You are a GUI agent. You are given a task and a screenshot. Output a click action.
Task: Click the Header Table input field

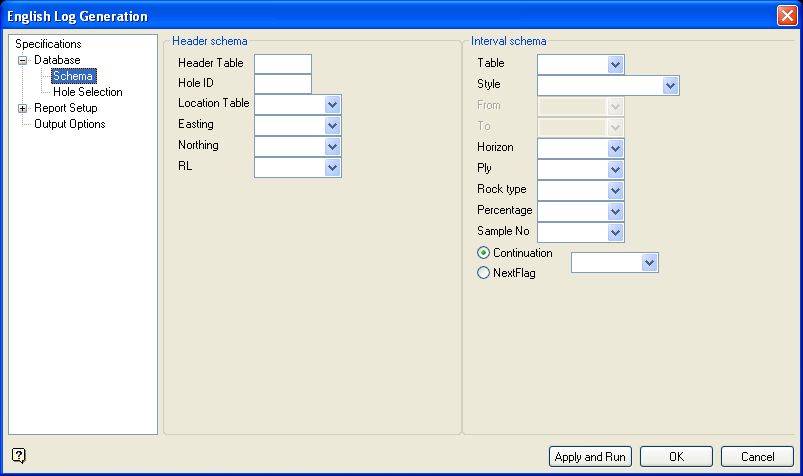(x=283, y=64)
